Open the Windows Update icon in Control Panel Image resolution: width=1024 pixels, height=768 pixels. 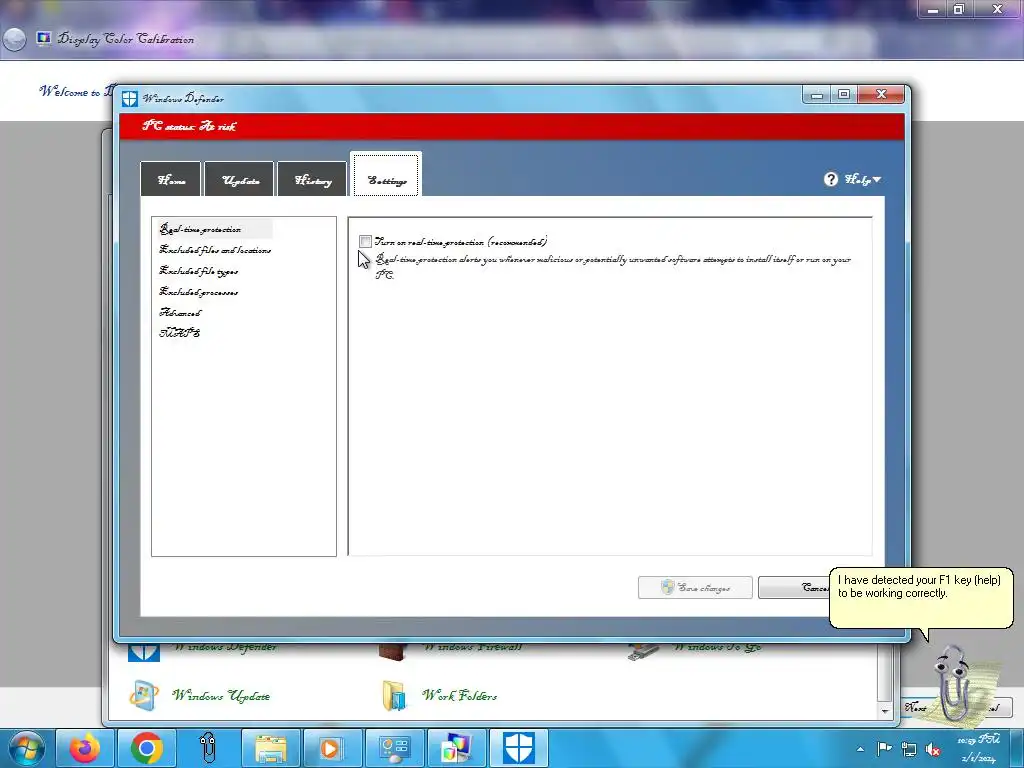point(143,695)
